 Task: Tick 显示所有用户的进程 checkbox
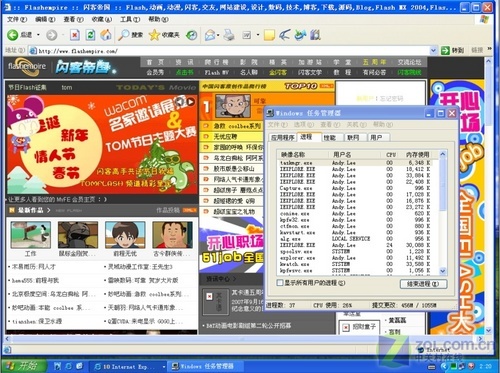tap(280, 283)
